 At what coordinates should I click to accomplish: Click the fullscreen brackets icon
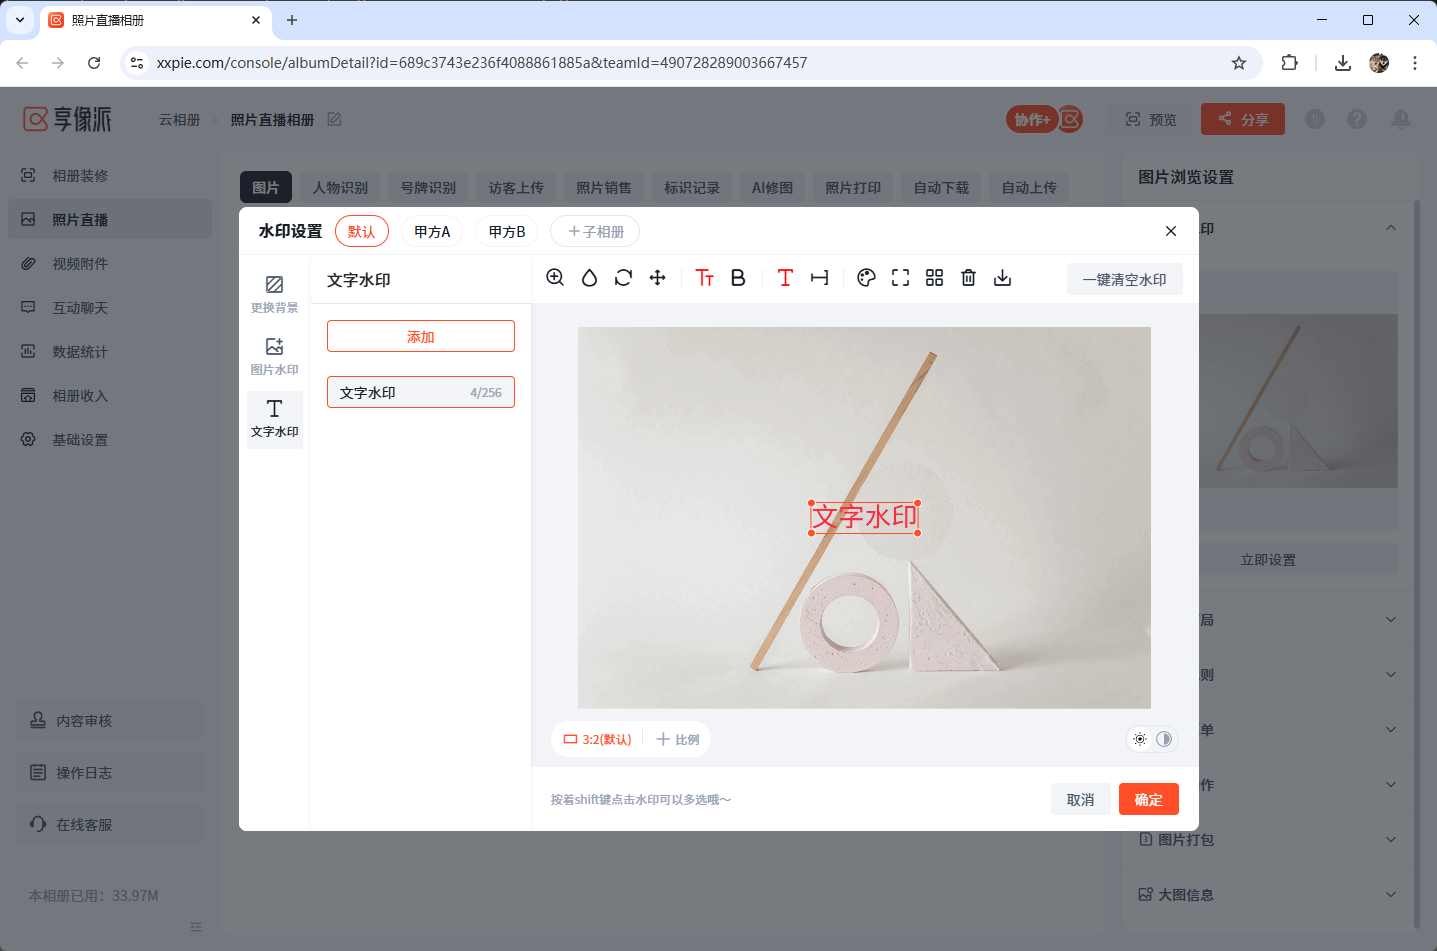[x=900, y=278]
